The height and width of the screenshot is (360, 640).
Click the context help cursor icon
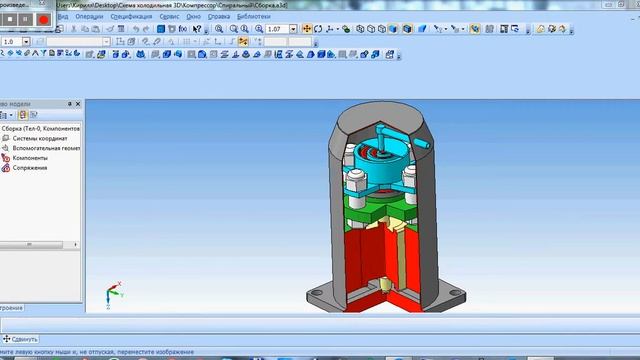197,29
